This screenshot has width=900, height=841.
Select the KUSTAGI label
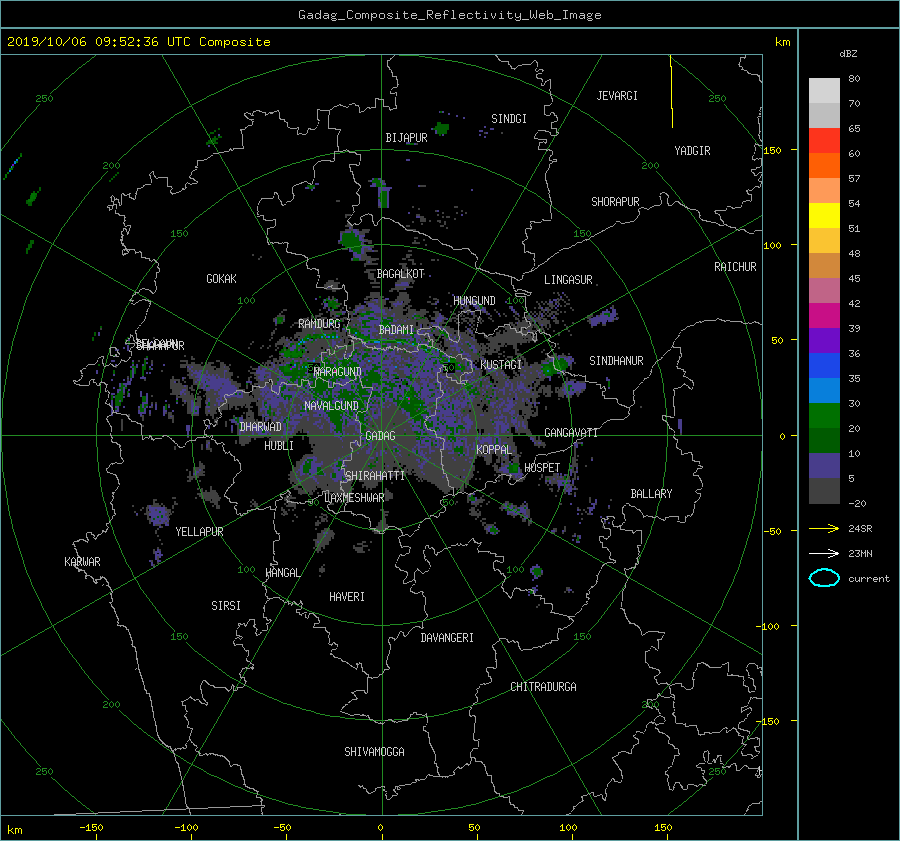coord(501,365)
